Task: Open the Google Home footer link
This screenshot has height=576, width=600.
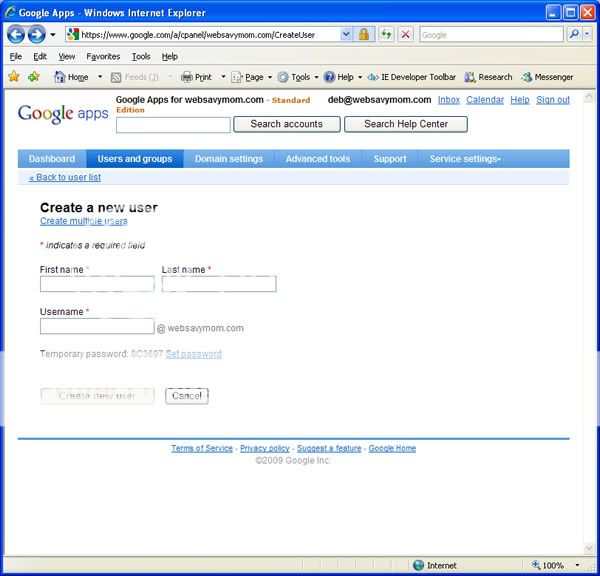Action: [392, 449]
